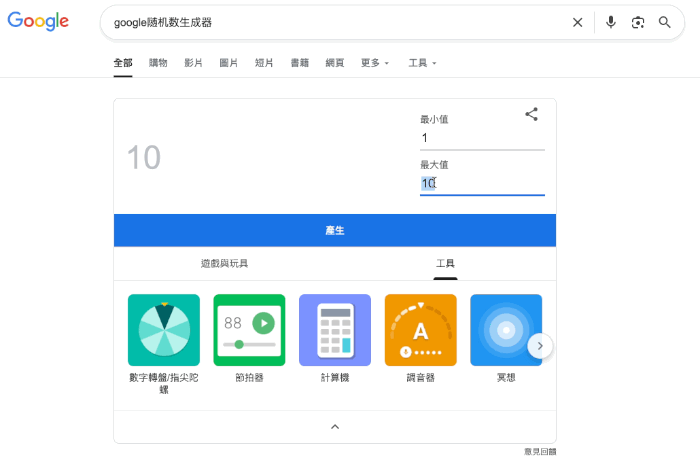Viewport: 700px width, 475px height.
Task: Start voice search with the microphone icon
Action: (x=611, y=22)
